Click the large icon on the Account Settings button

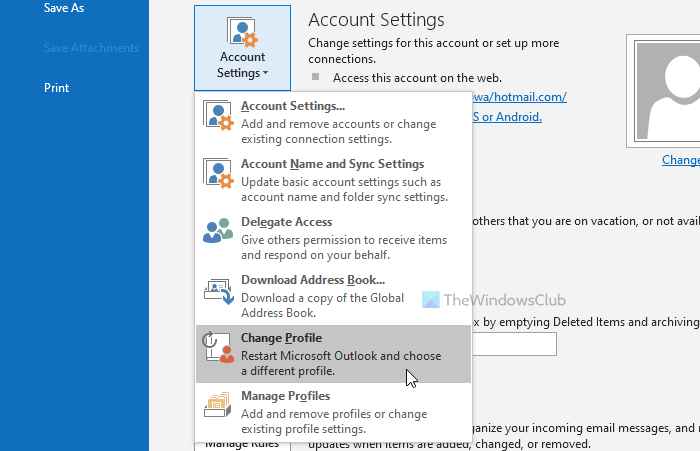[x=242, y=32]
